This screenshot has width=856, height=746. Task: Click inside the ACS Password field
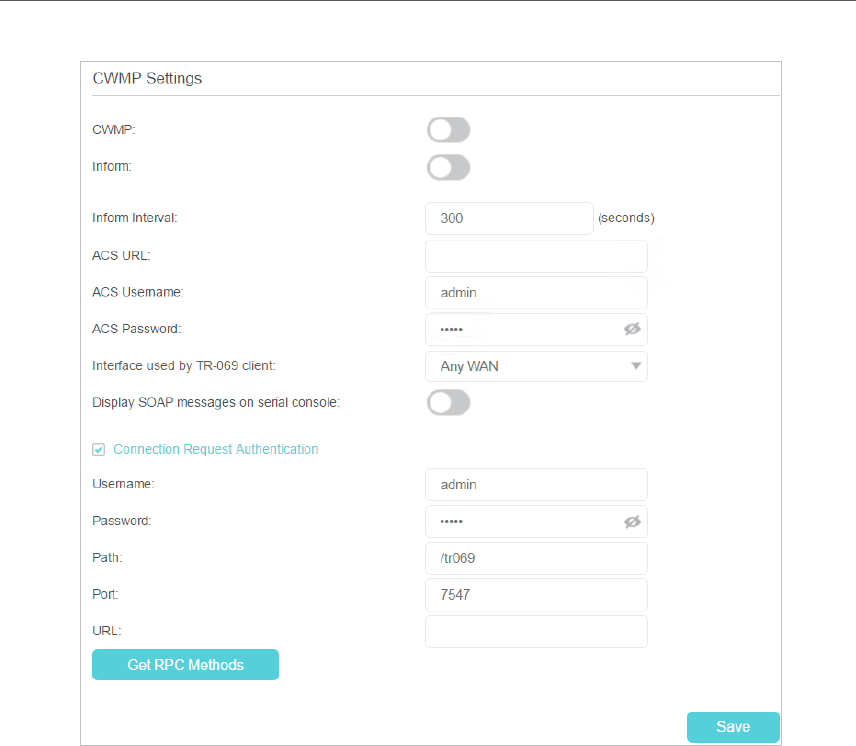[x=520, y=329]
